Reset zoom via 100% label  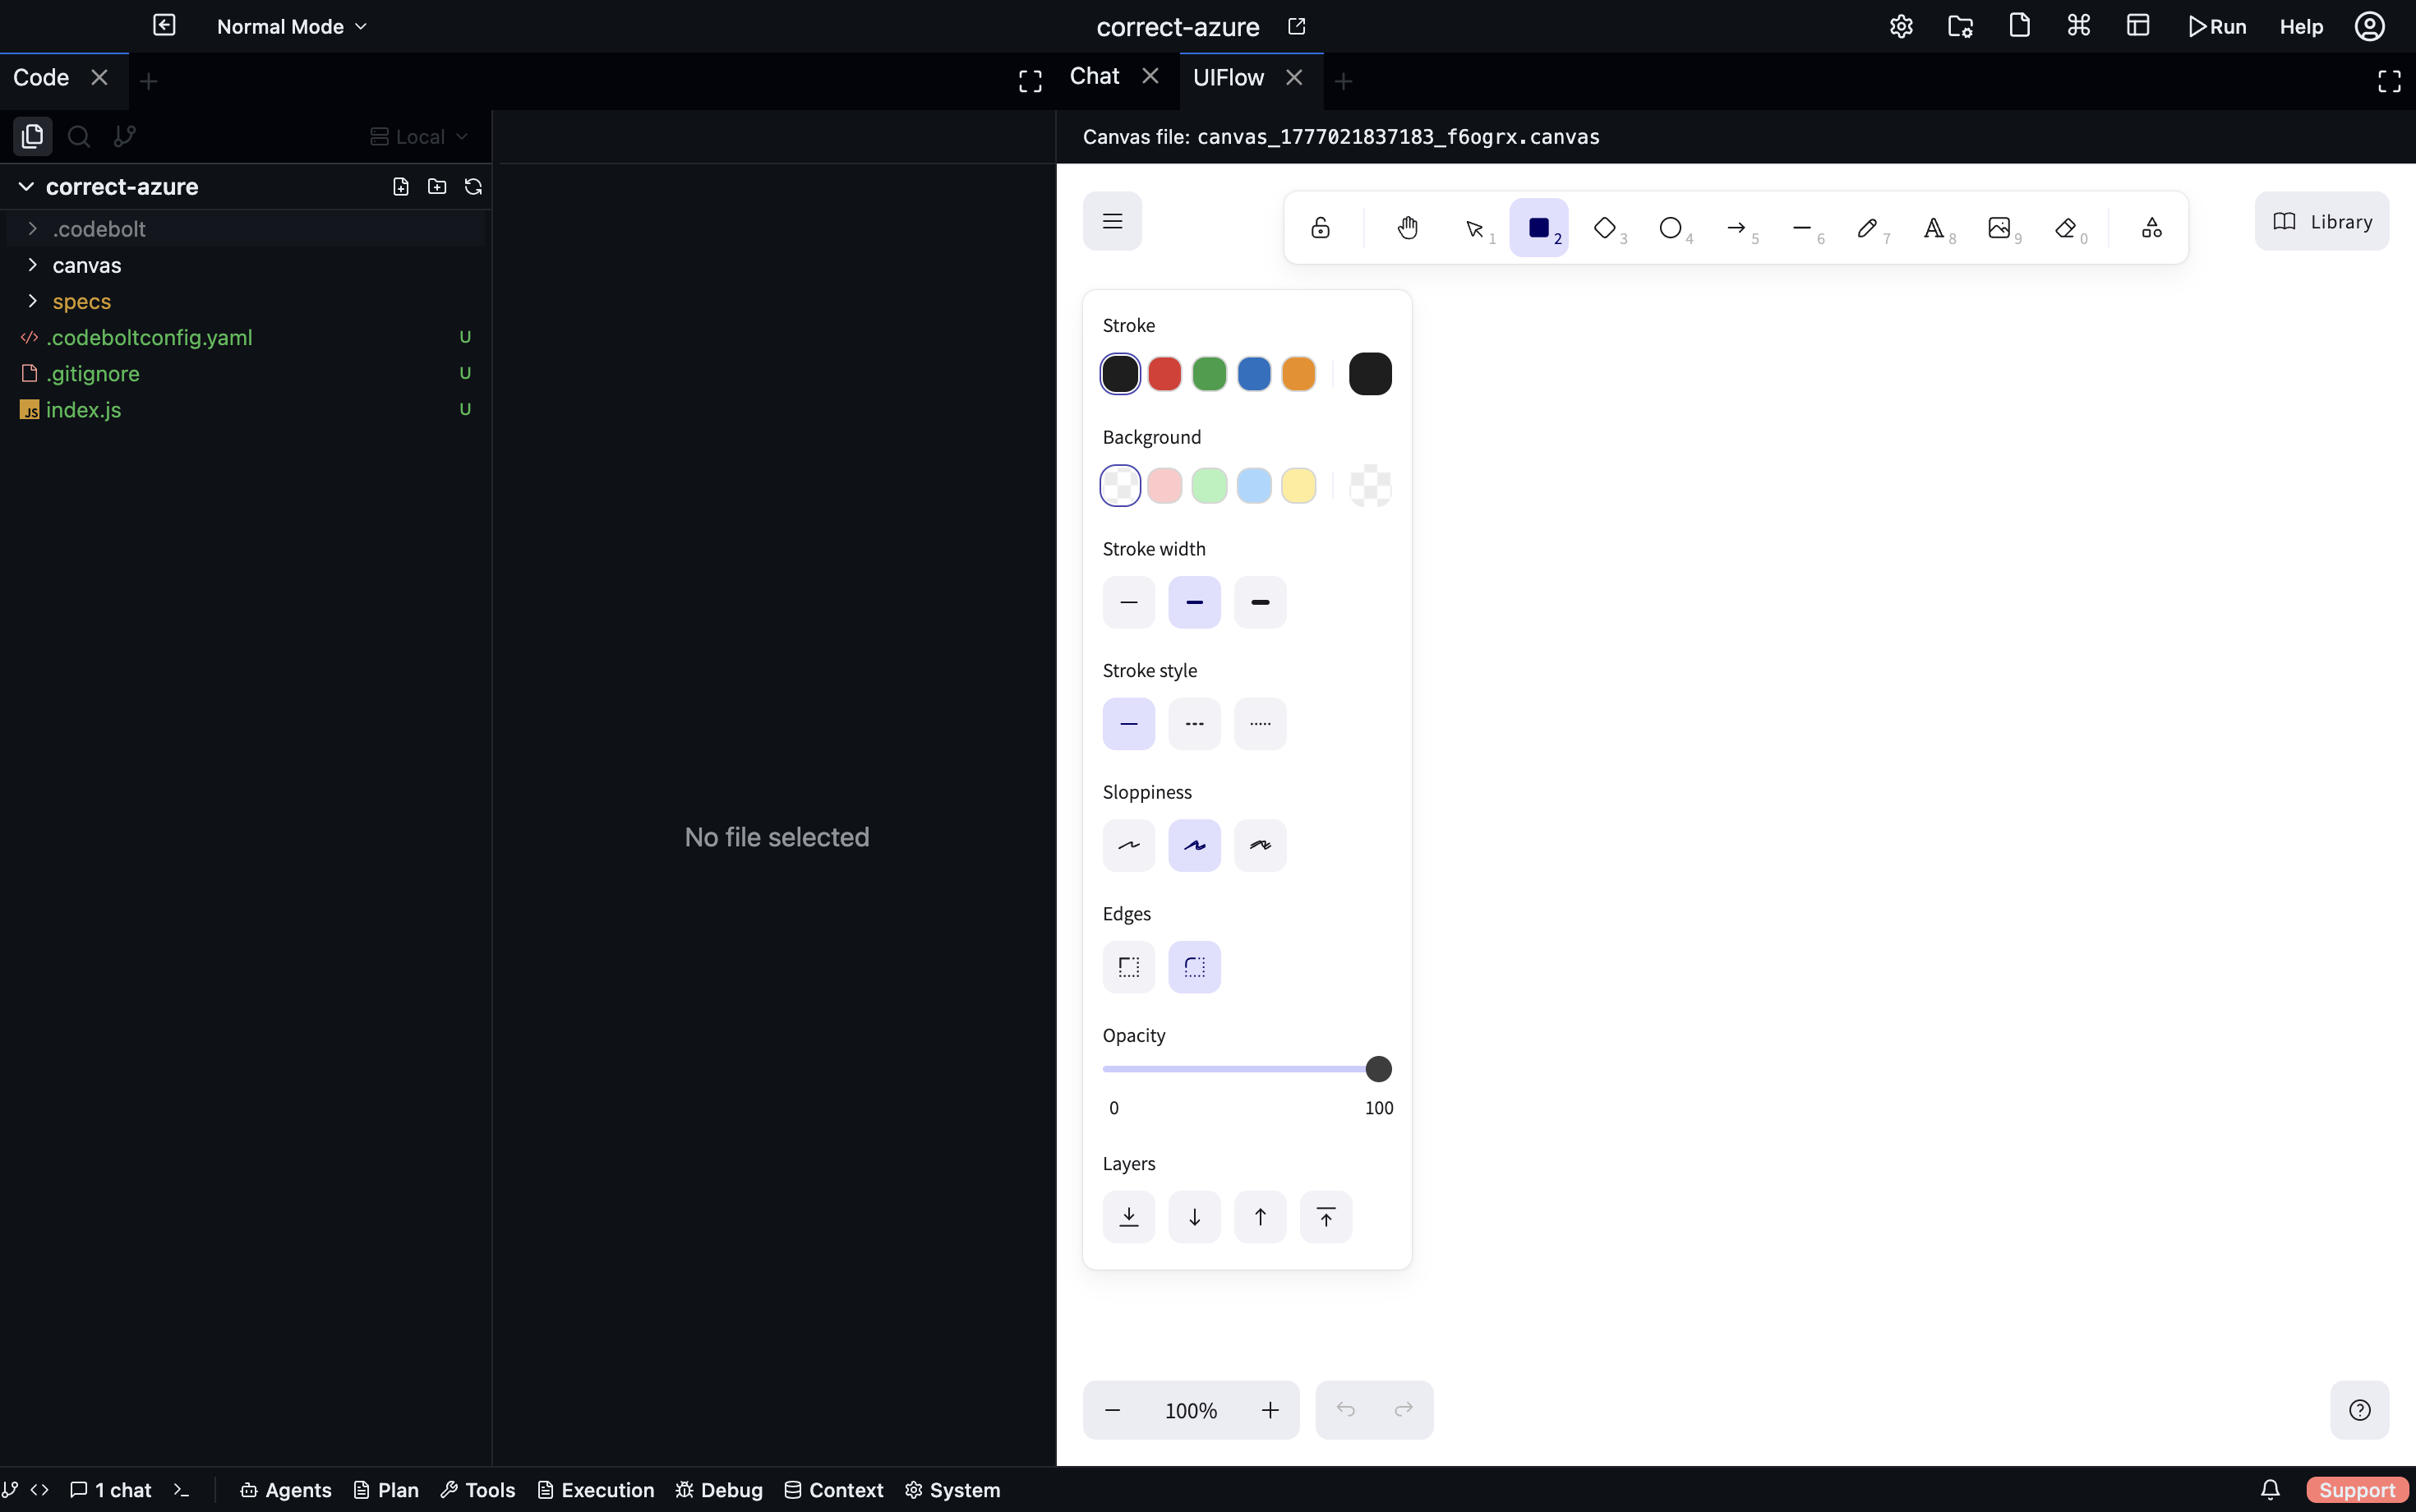pos(1191,1410)
